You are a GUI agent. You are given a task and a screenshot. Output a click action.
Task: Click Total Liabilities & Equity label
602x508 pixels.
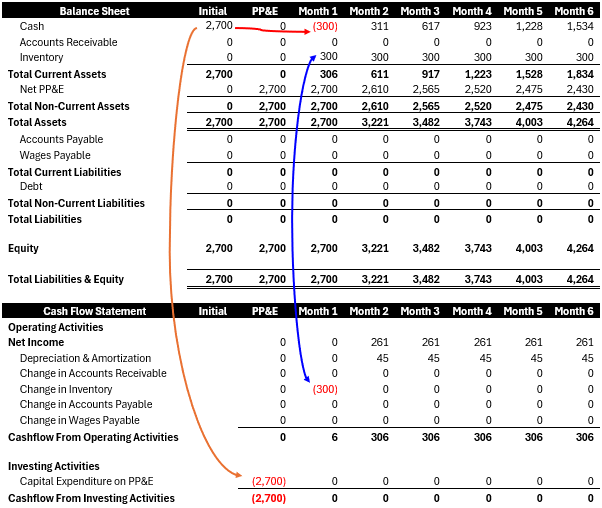coord(66,279)
